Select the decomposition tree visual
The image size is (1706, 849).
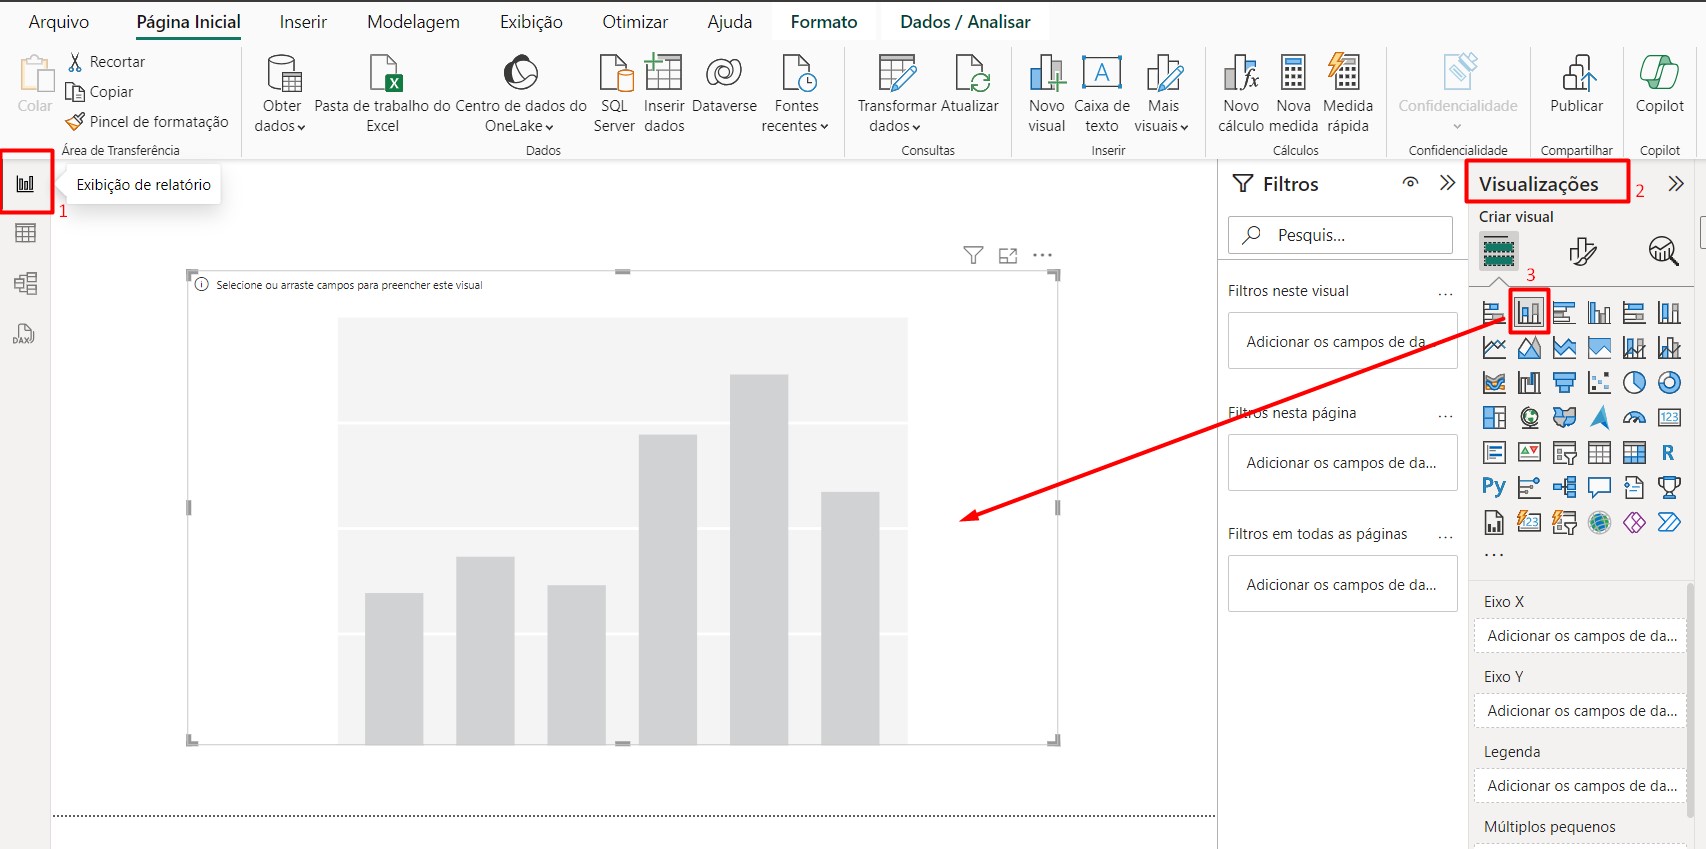[x=1564, y=487]
